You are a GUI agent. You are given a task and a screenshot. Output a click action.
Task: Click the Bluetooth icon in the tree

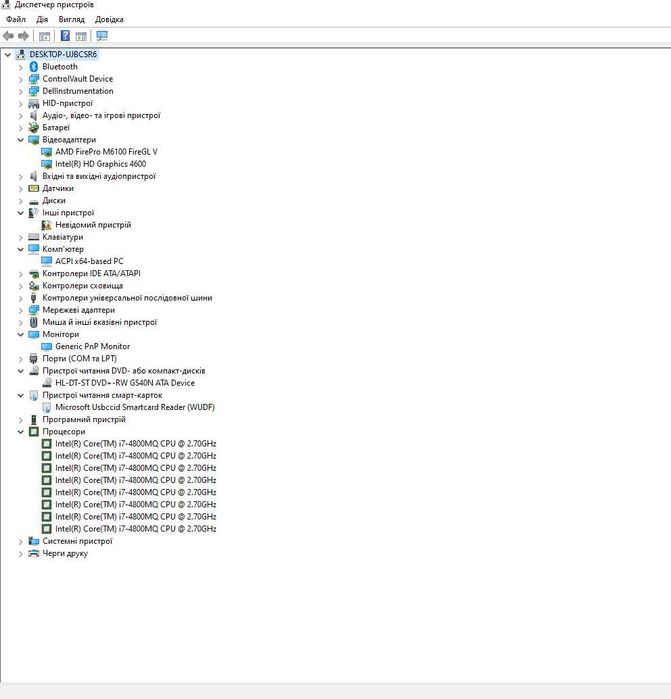coord(33,67)
